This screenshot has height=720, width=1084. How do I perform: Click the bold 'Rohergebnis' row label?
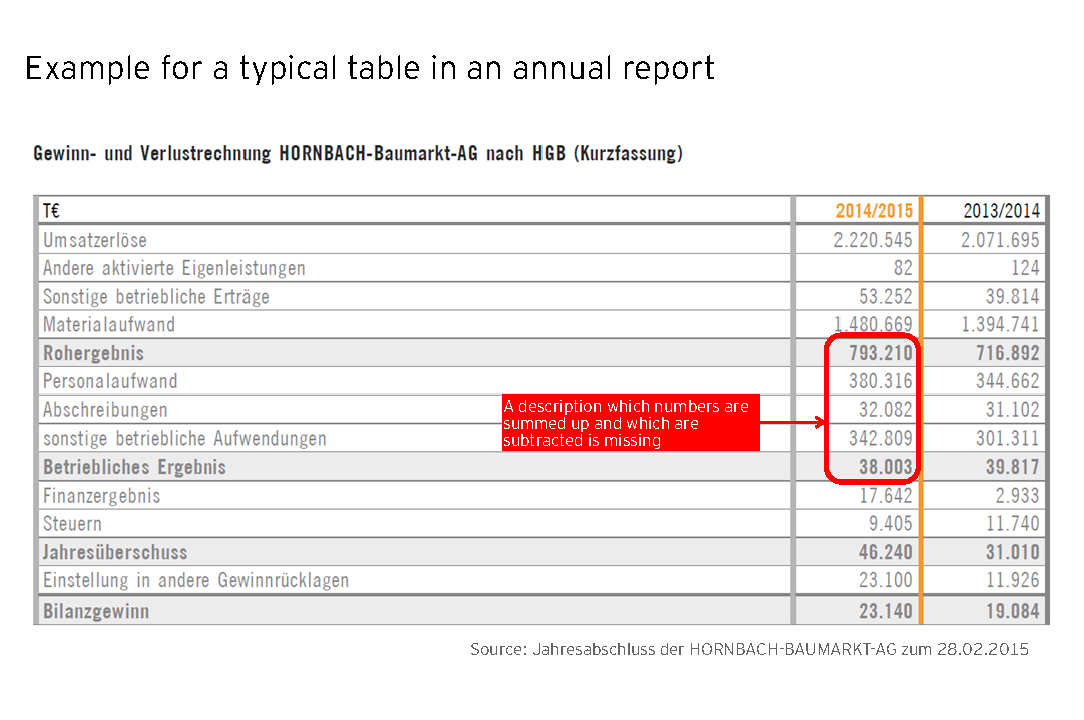click(93, 353)
